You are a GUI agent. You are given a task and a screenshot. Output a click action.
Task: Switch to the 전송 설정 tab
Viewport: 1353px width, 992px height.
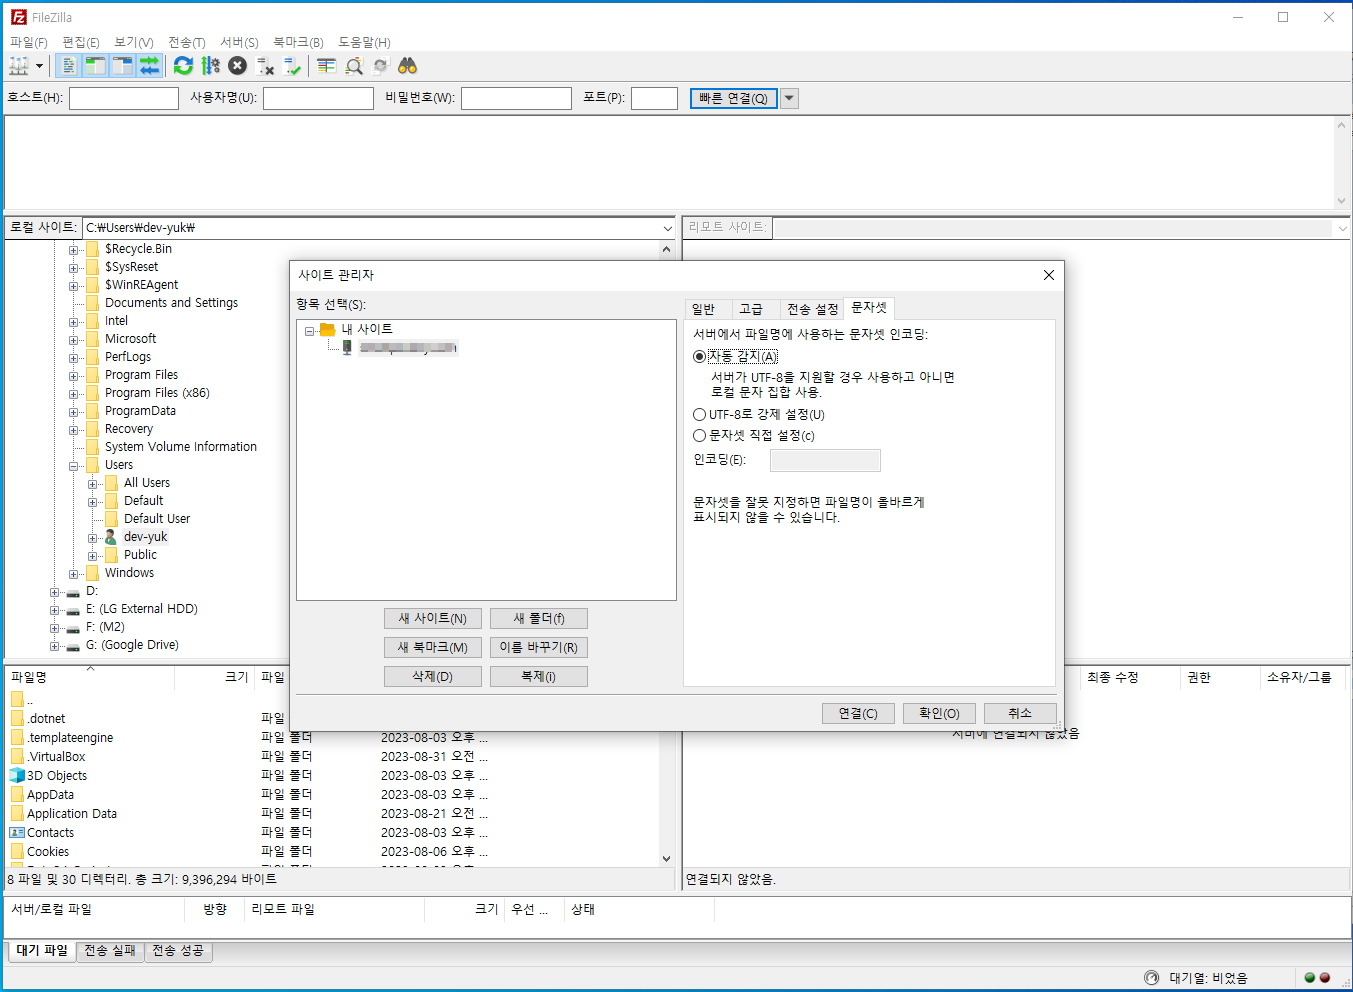click(x=812, y=309)
